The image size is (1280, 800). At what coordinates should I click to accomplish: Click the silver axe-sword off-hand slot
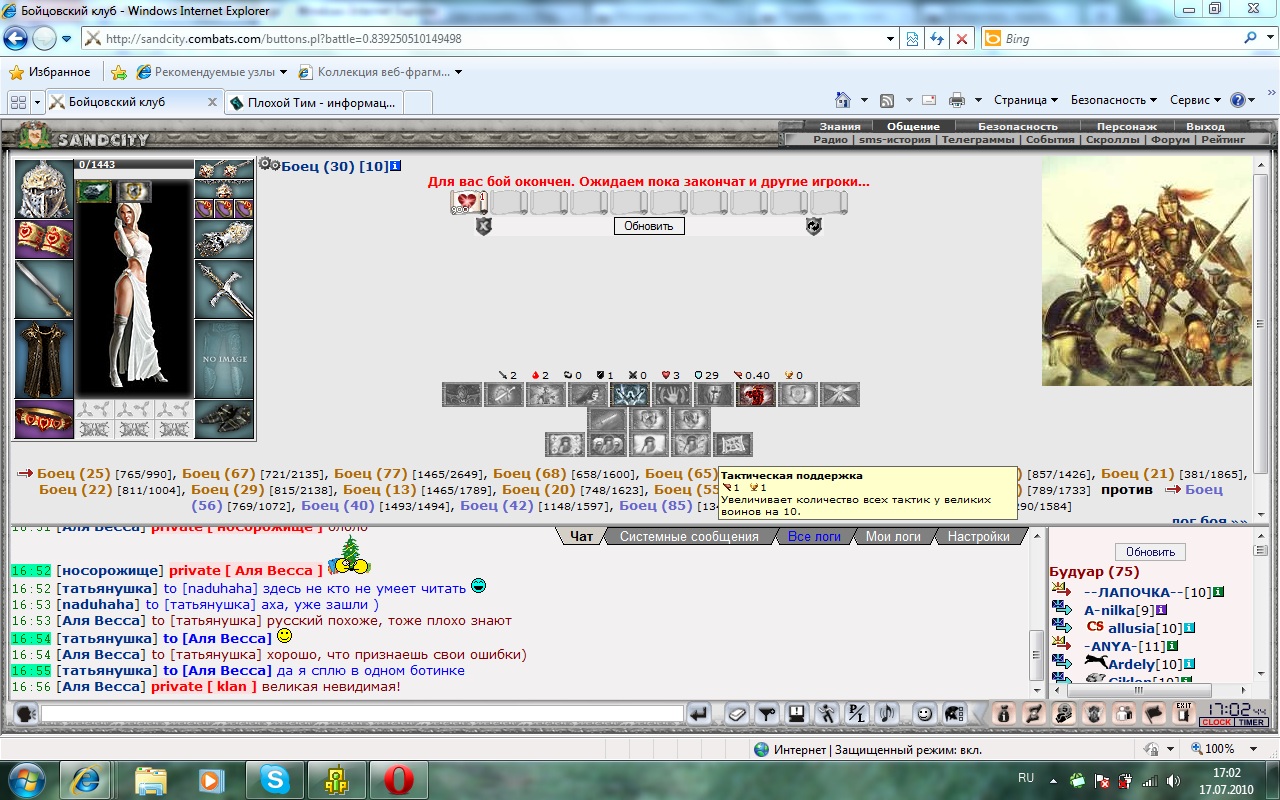pyautogui.click(x=224, y=290)
